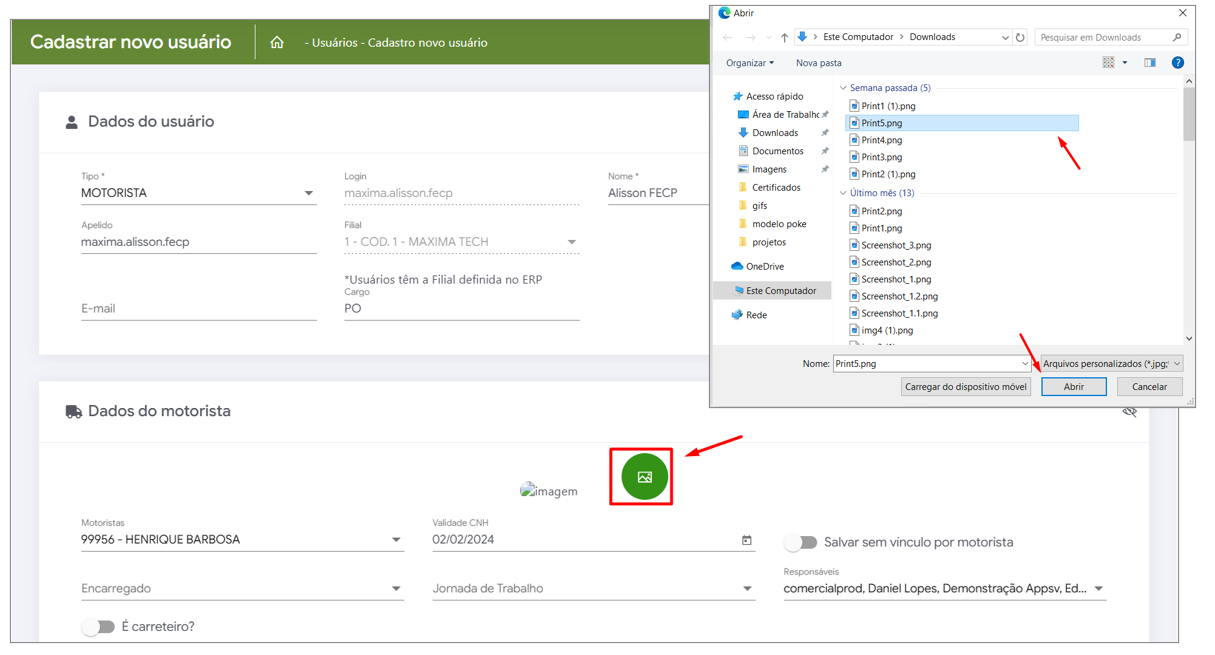Toggle the É carreteiro switch
Image resolution: width=1215 pixels, height=655 pixels.
pyautogui.click(x=97, y=627)
